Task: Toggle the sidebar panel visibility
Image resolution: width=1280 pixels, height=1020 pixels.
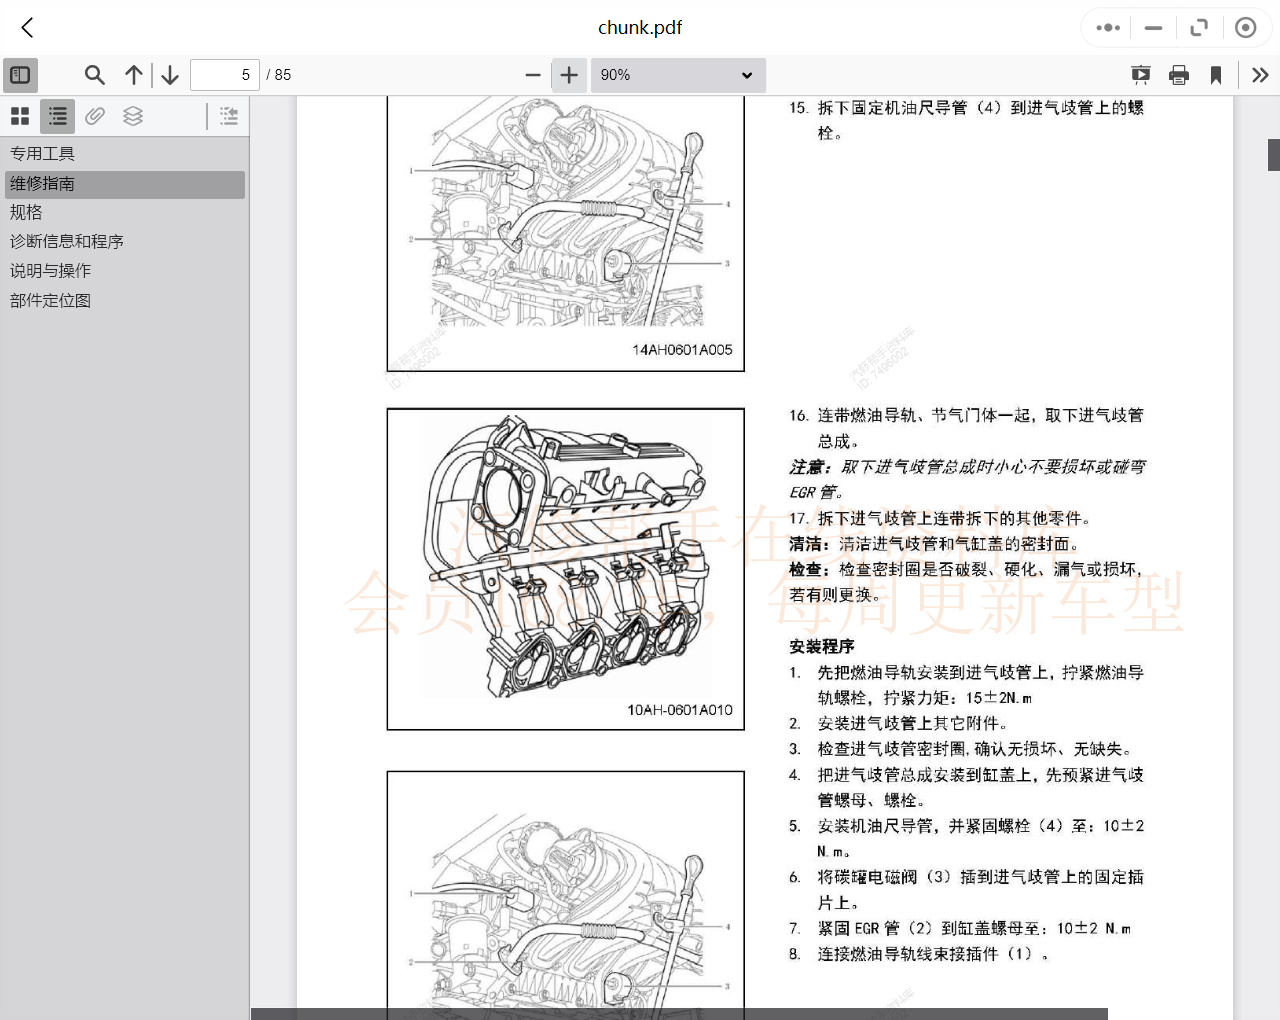Action: click(x=20, y=75)
